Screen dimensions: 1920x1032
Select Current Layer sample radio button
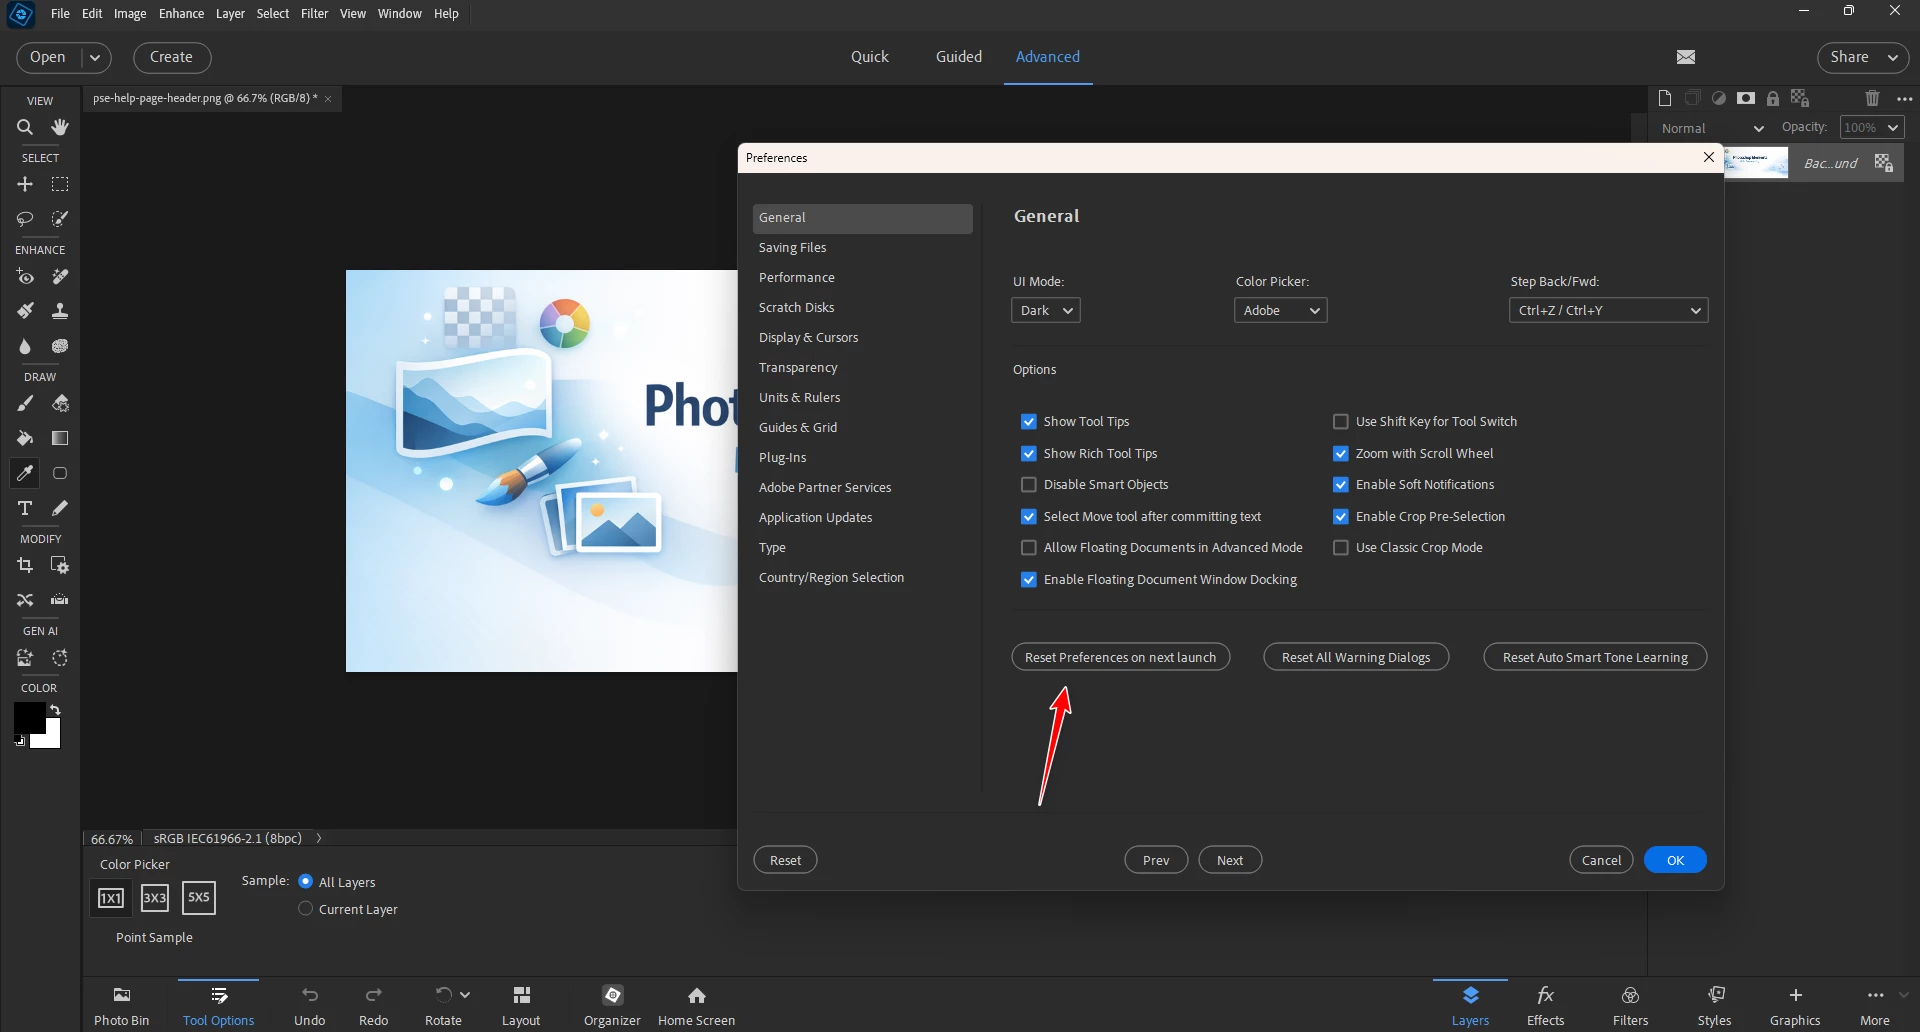[306, 908]
